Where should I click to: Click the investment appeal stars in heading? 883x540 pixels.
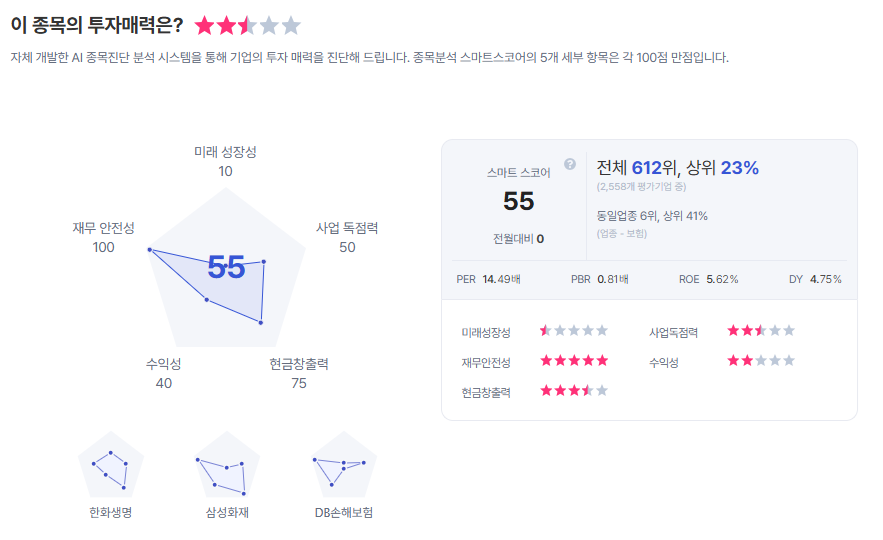(x=247, y=26)
